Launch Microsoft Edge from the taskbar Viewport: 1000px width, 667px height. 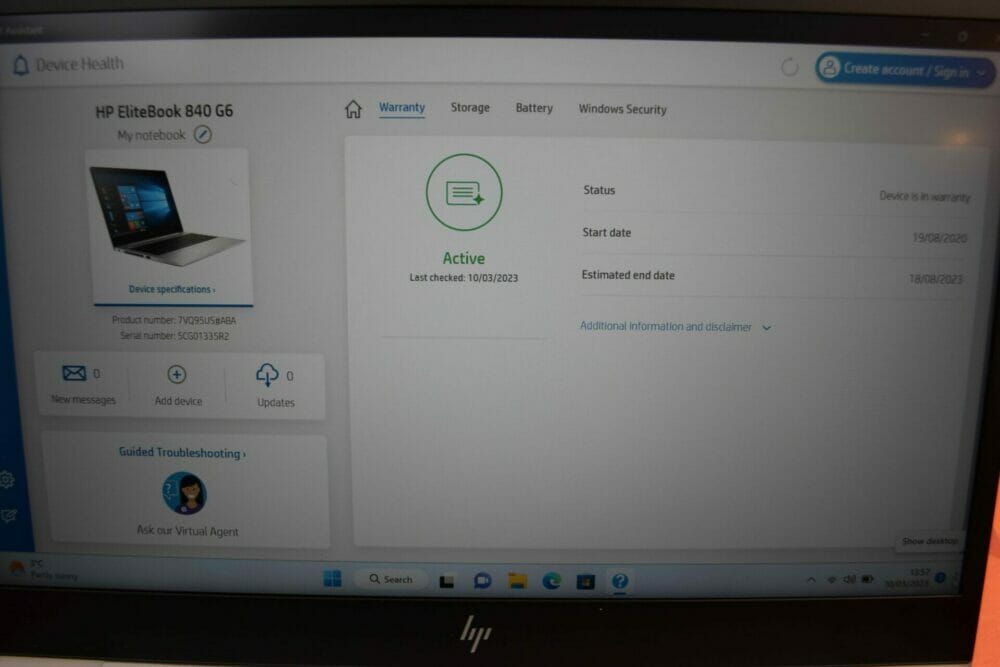click(x=552, y=581)
